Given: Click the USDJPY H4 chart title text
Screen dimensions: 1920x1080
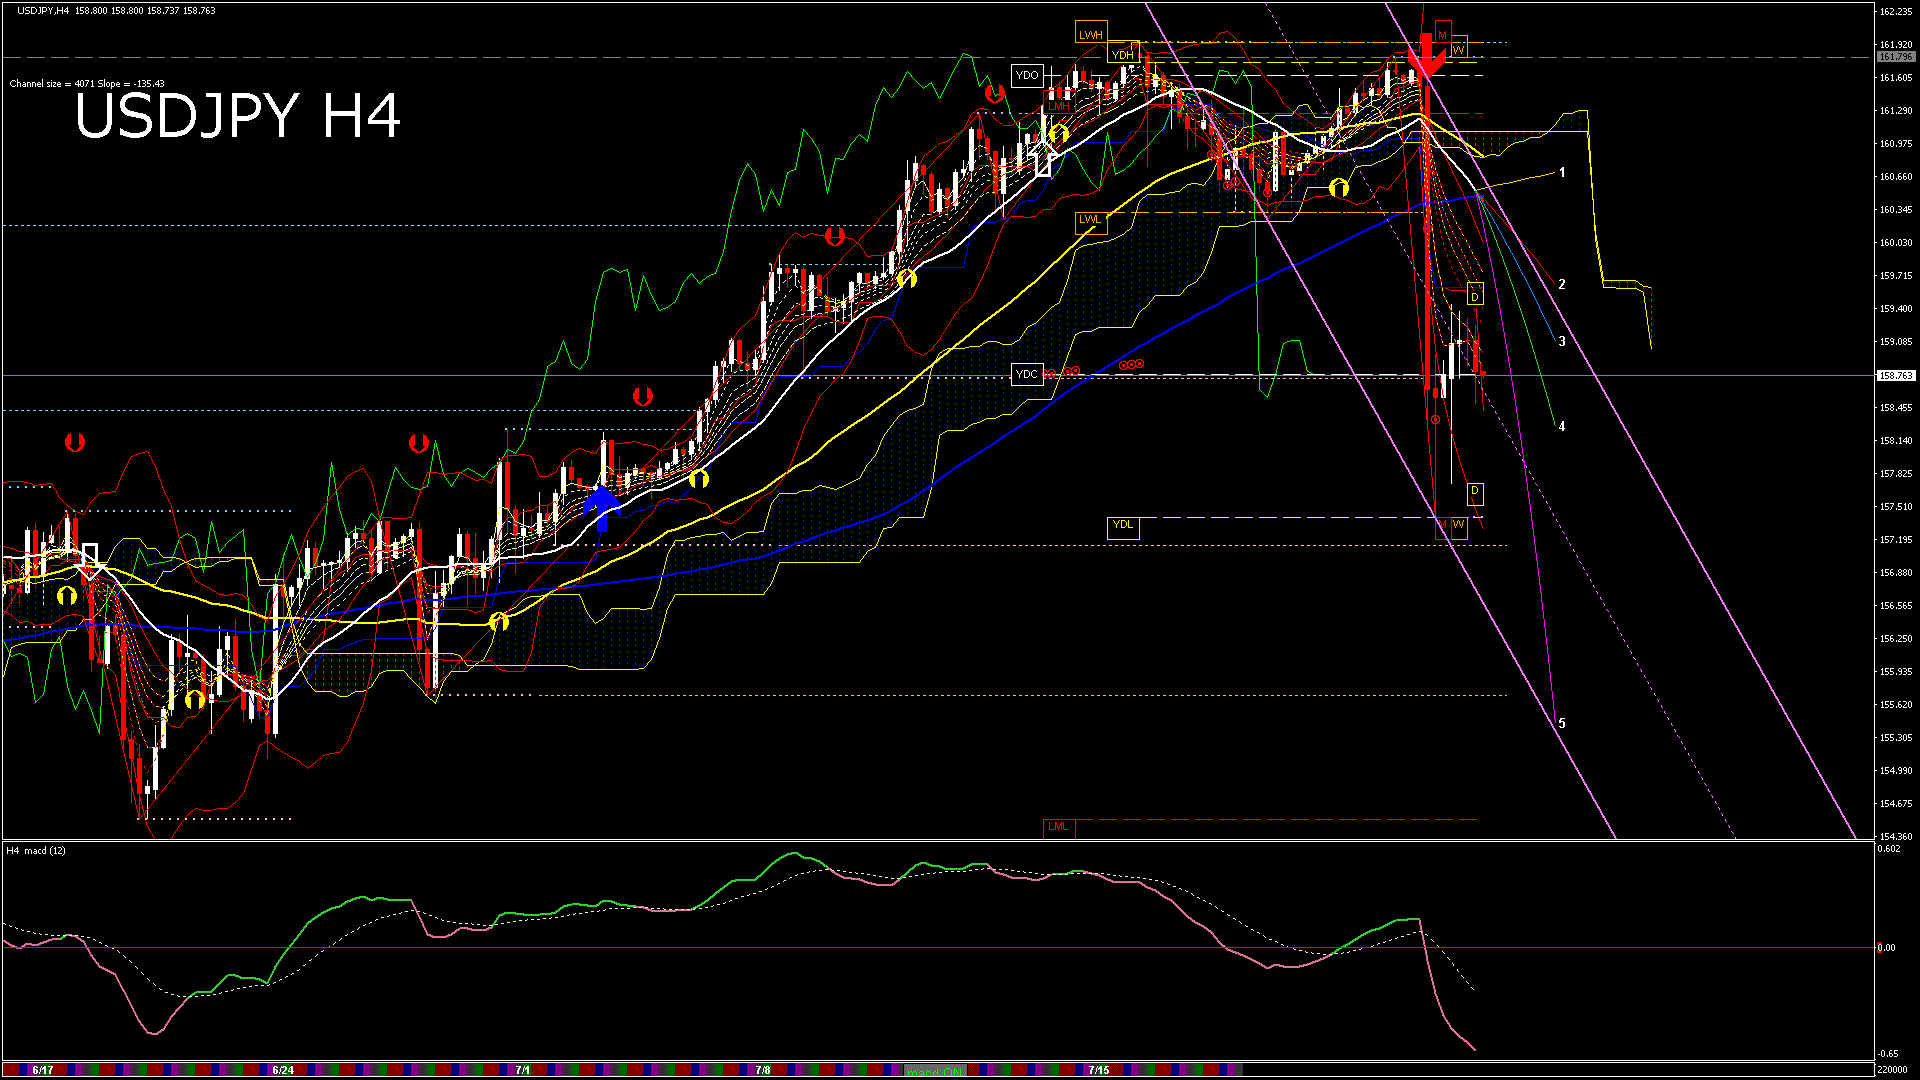Looking at the screenshot, I should pos(238,116).
